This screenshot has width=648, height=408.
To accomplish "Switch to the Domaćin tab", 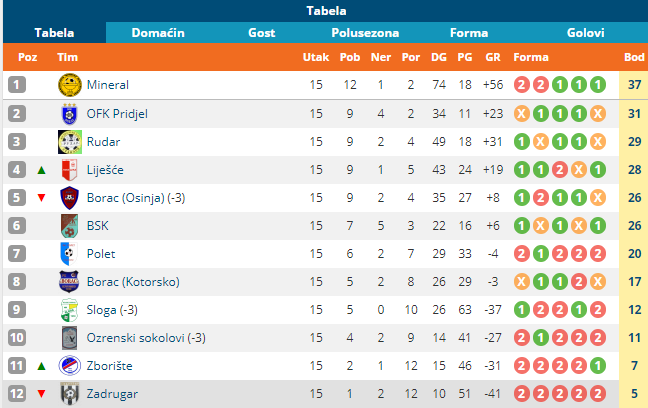I will point(158,33).
